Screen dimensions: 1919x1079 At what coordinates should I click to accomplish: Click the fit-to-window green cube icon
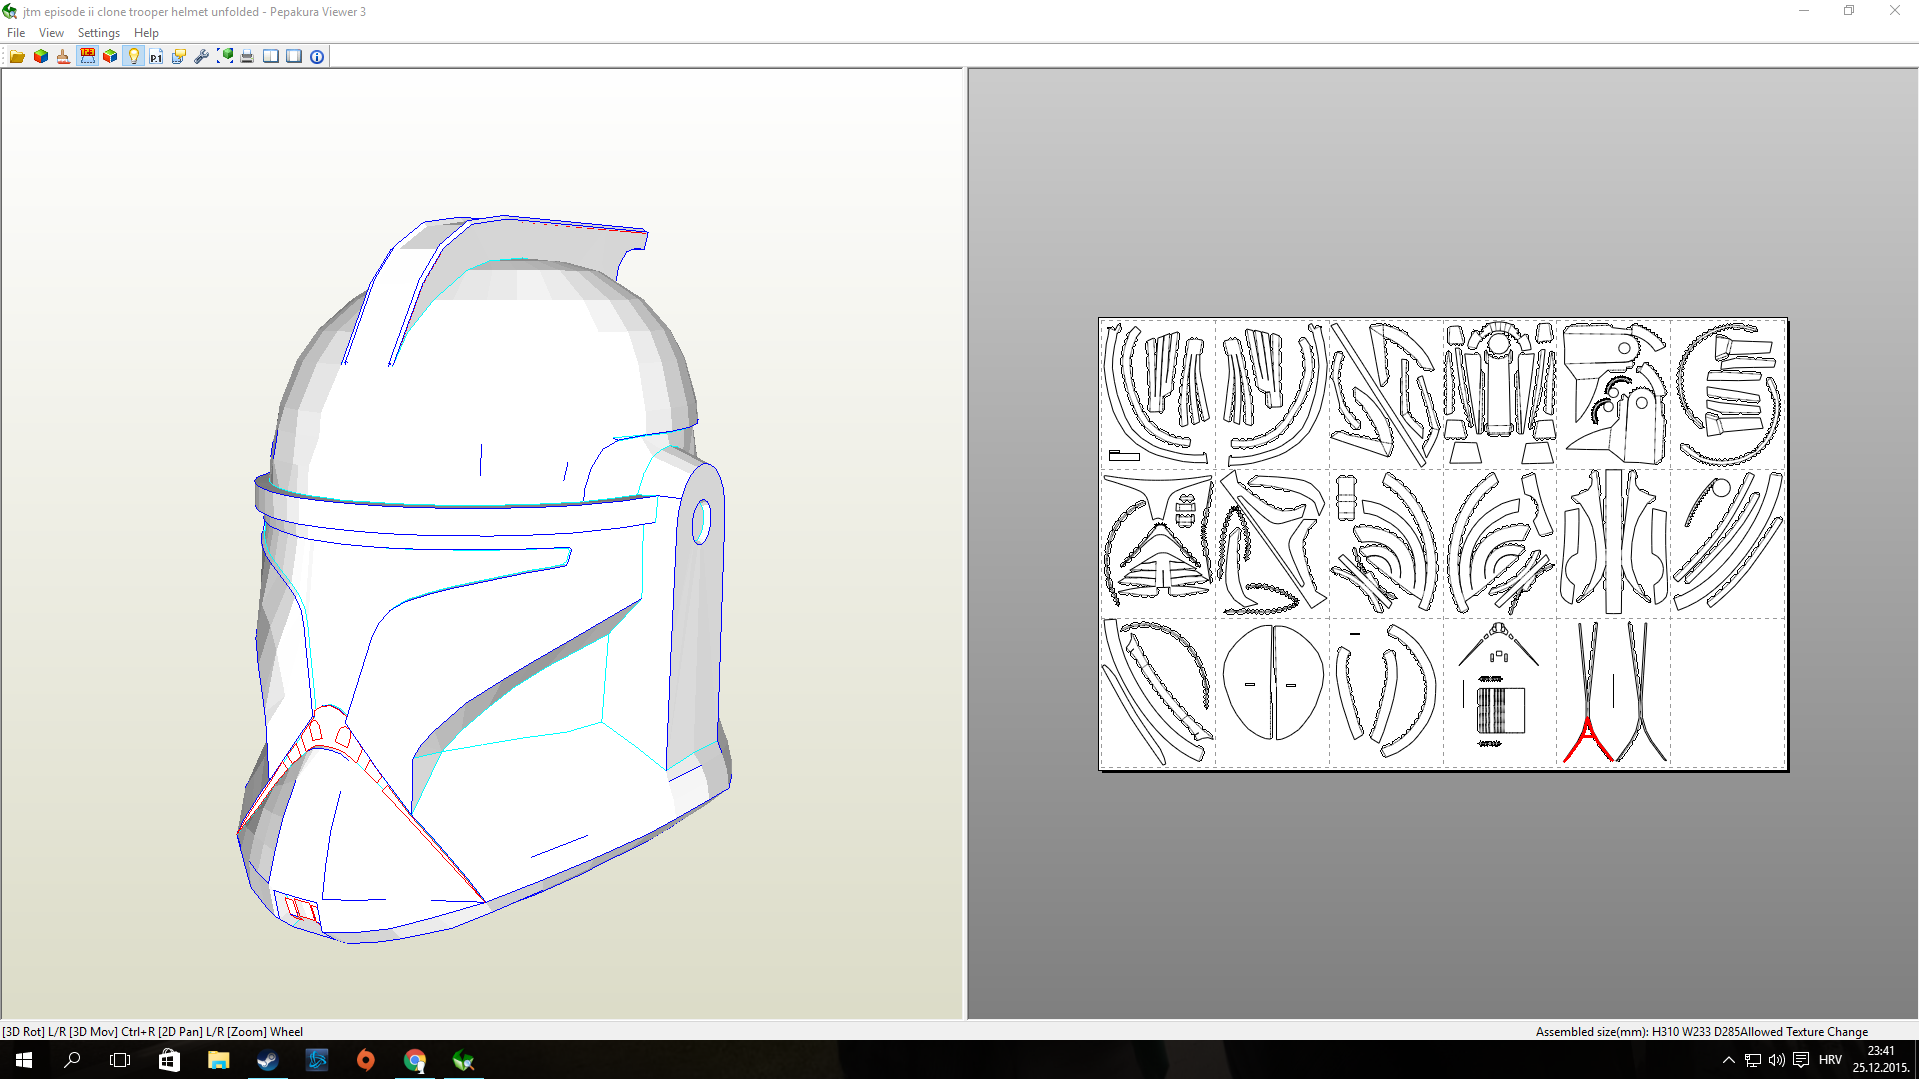[225, 56]
